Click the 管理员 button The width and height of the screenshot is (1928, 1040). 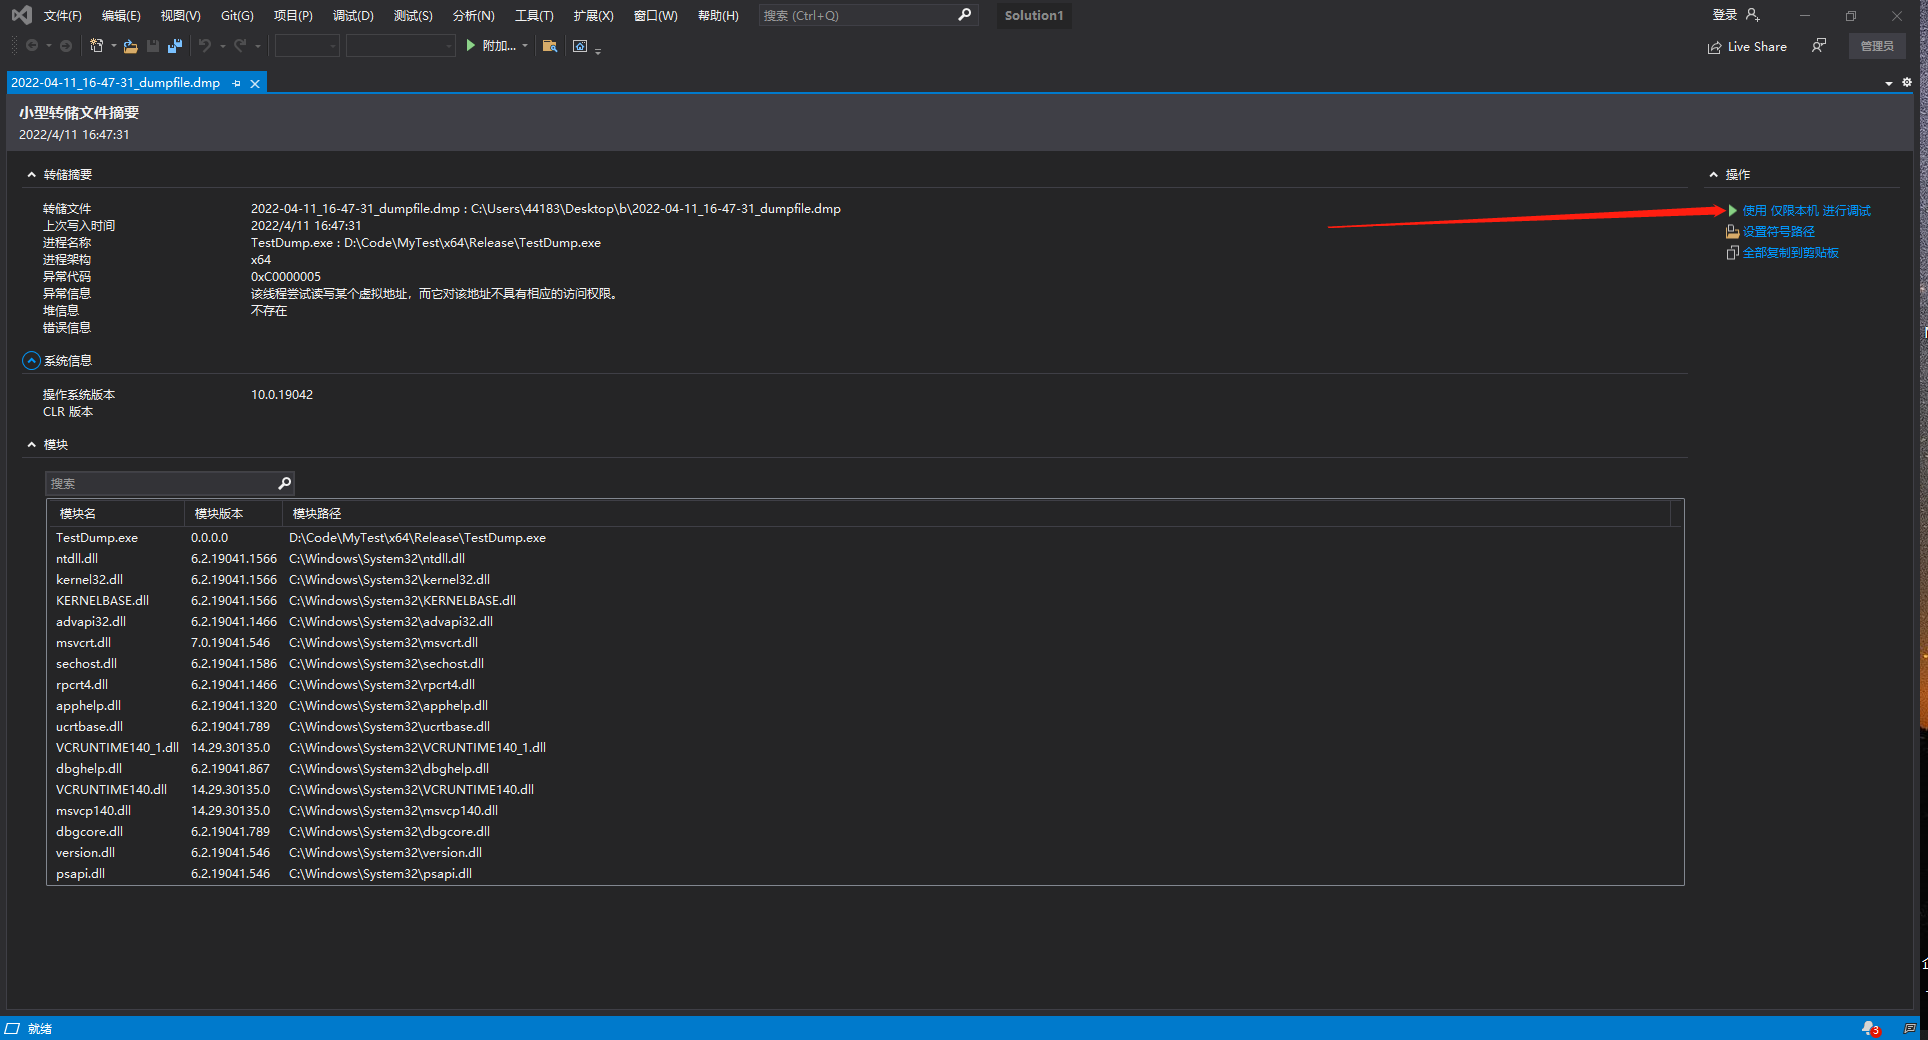pyautogui.click(x=1877, y=46)
